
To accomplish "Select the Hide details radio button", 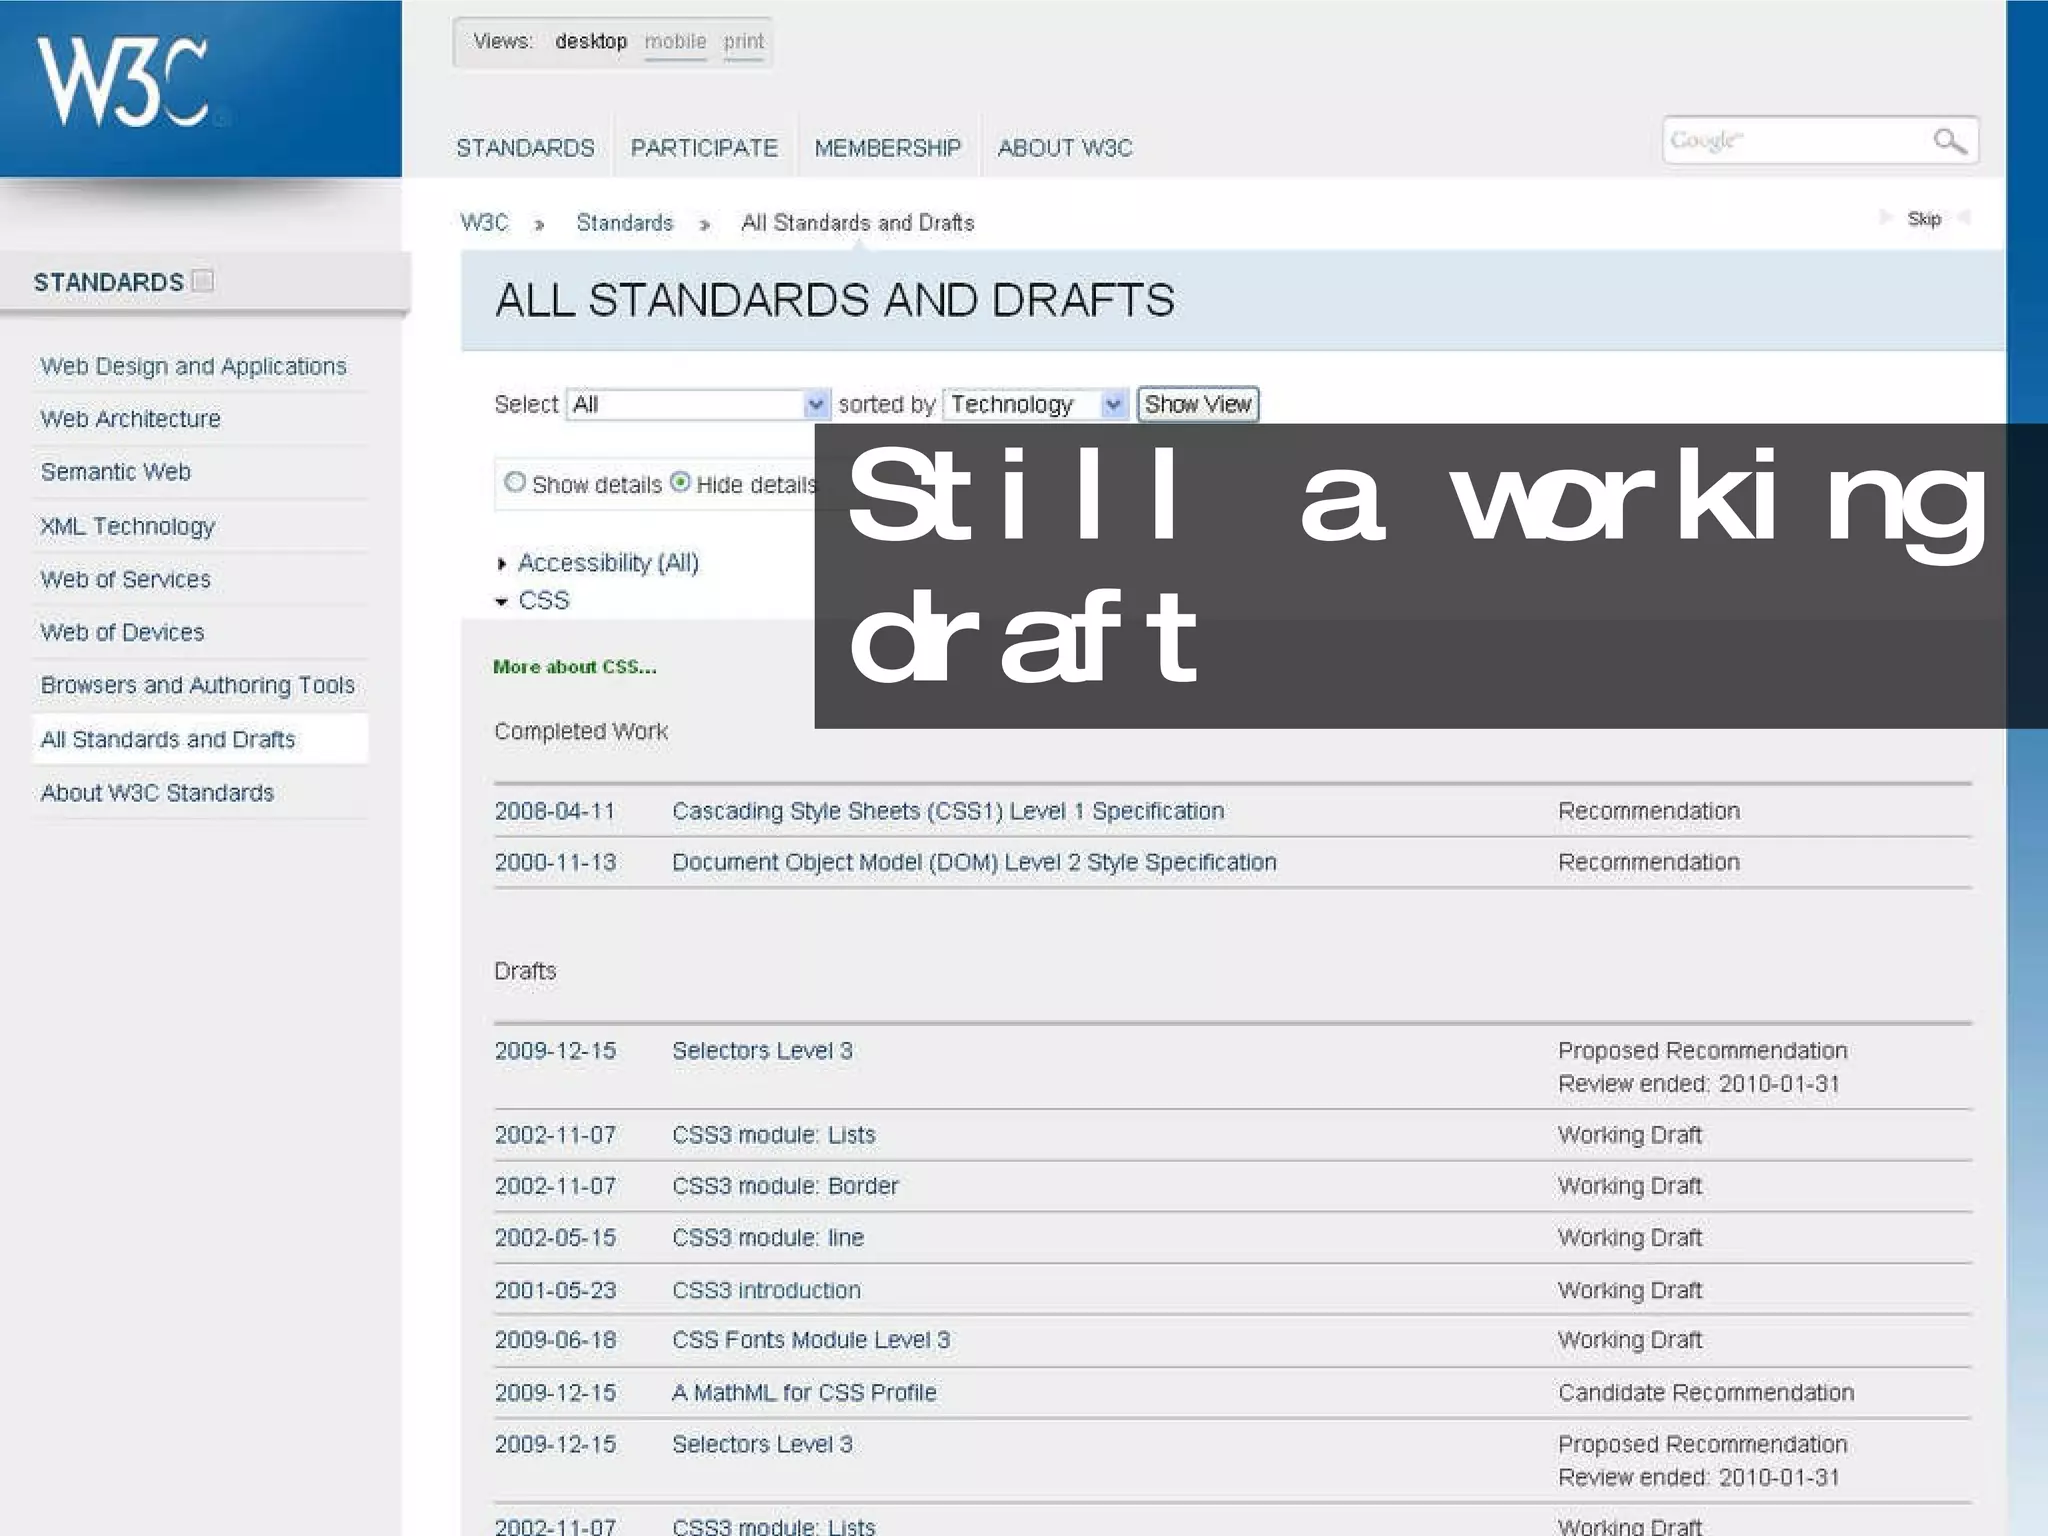I will coord(680,483).
